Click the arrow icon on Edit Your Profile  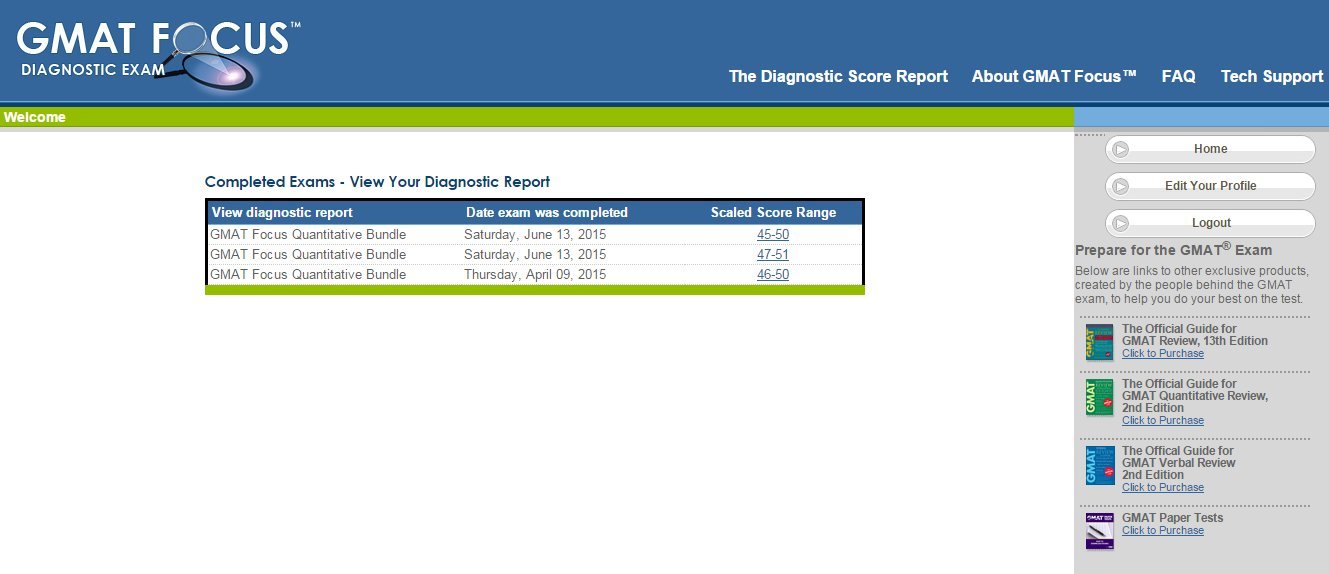tap(1121, 186)
